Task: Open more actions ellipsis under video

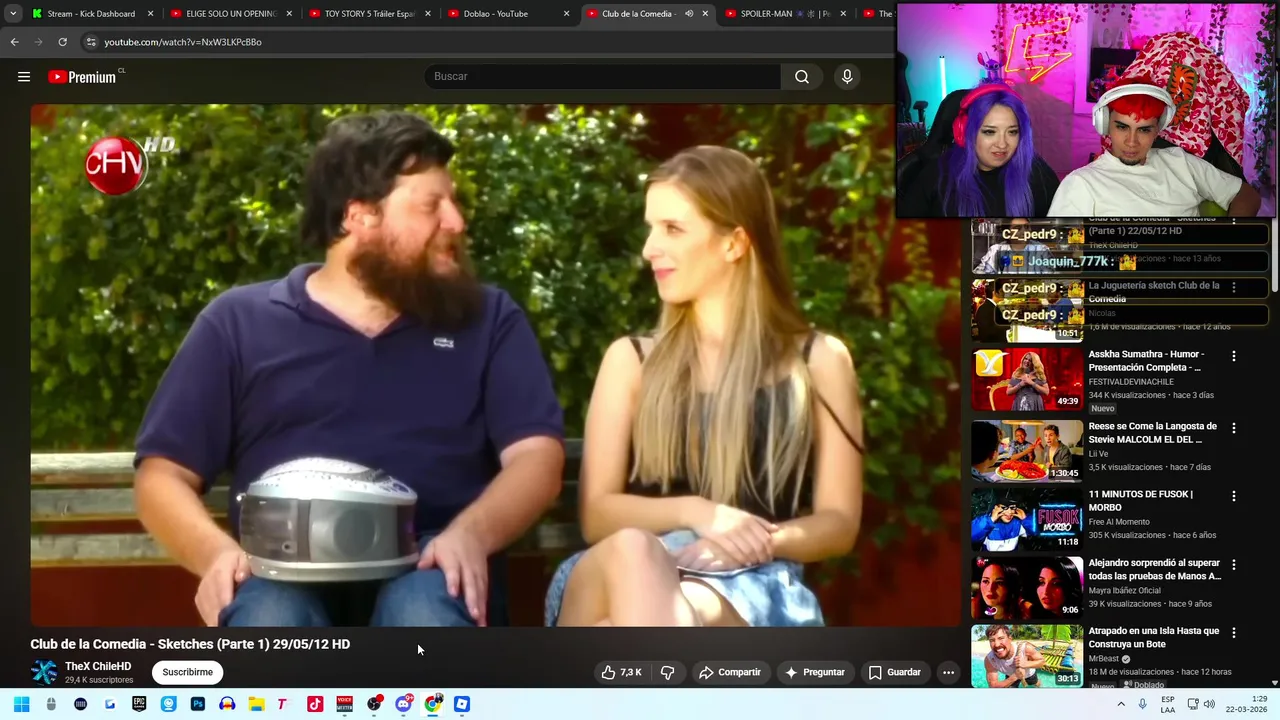Action: (x=948, y=672)
